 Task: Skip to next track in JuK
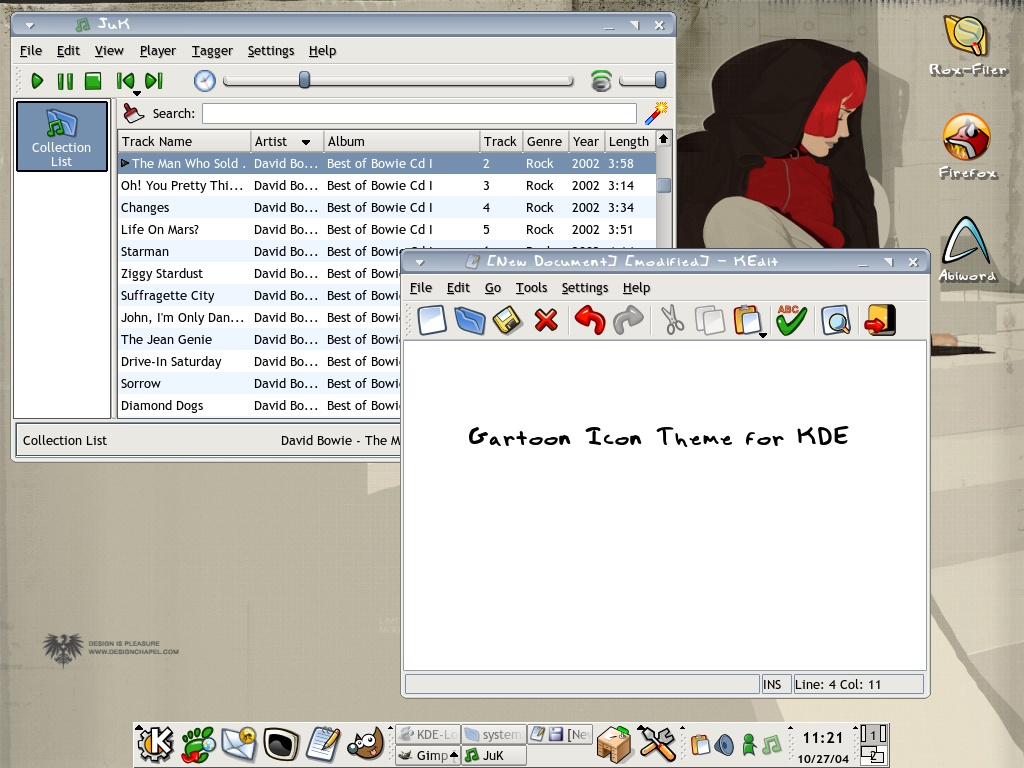click(153, 81)
